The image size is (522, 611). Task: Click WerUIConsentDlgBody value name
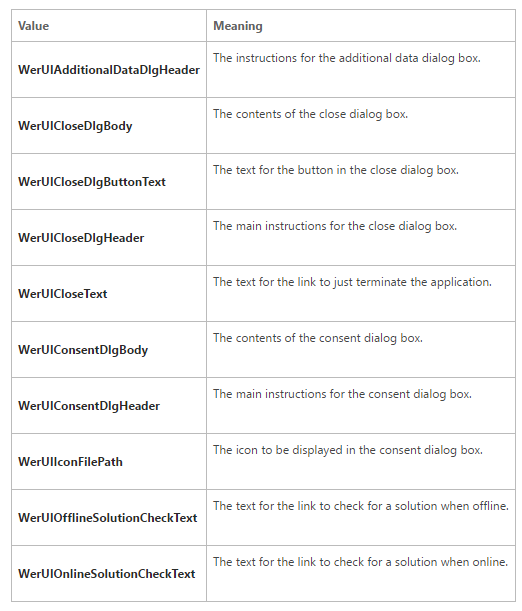(x=83, y=350)
